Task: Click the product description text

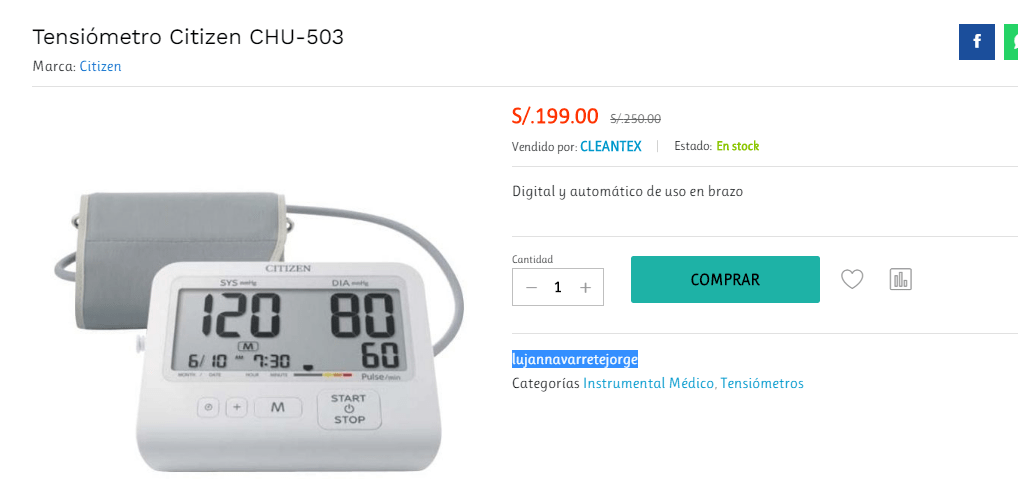Action: click(628, 192)
